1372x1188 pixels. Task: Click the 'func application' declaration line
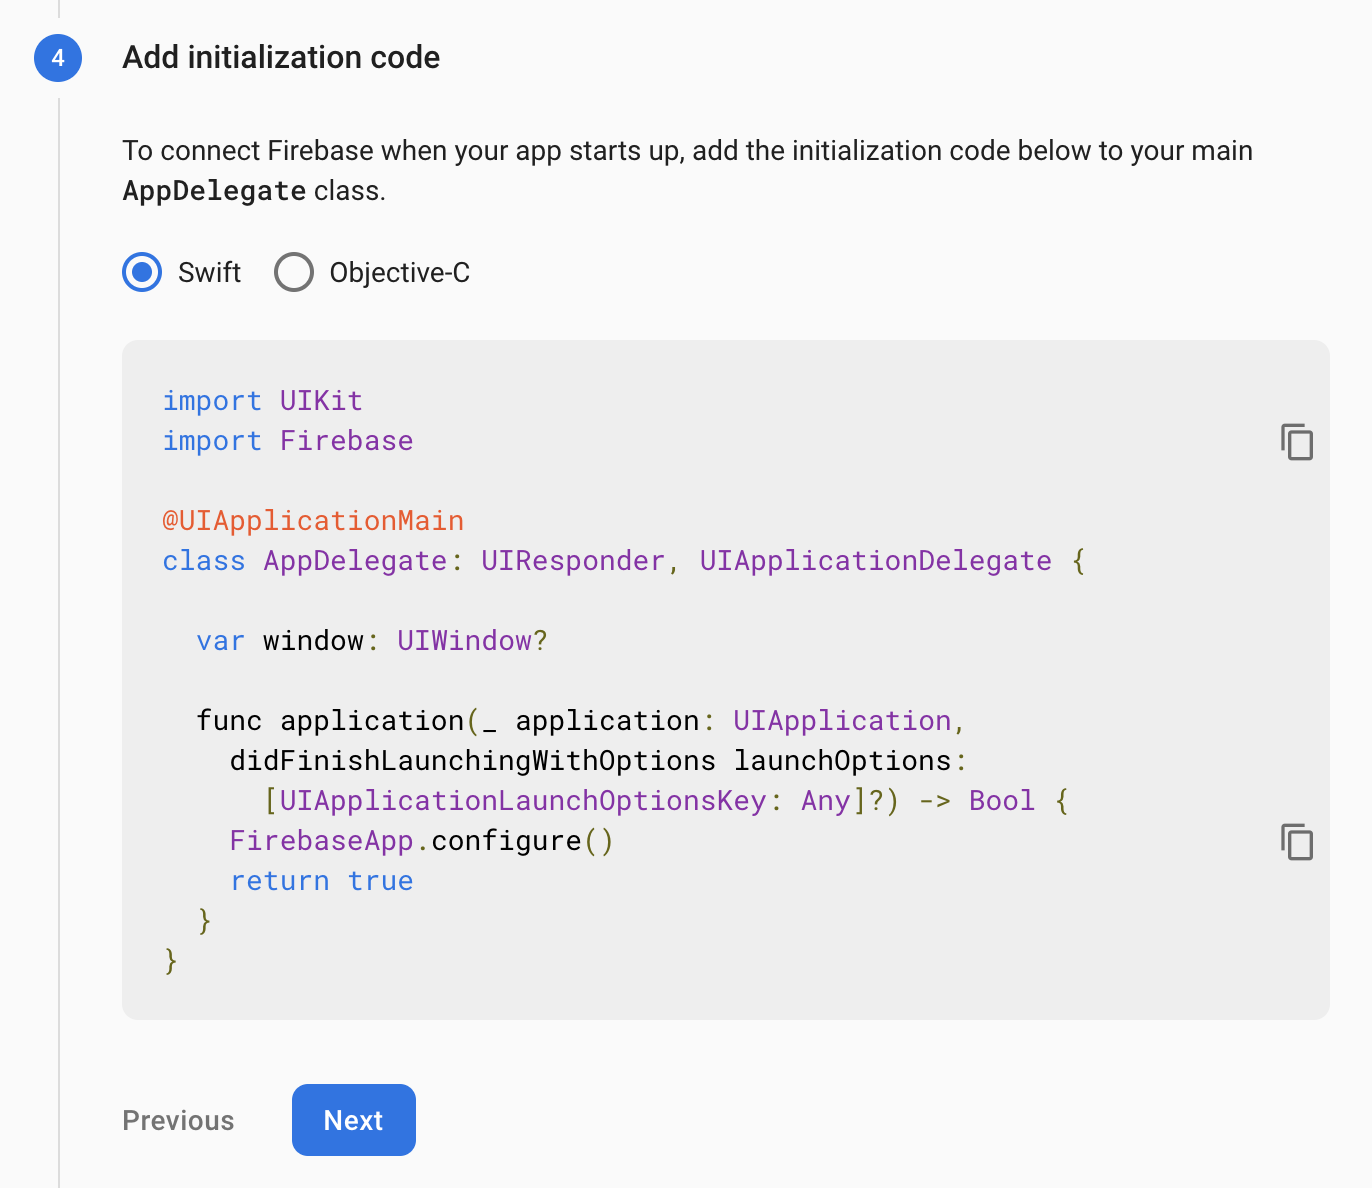[581, 721]
